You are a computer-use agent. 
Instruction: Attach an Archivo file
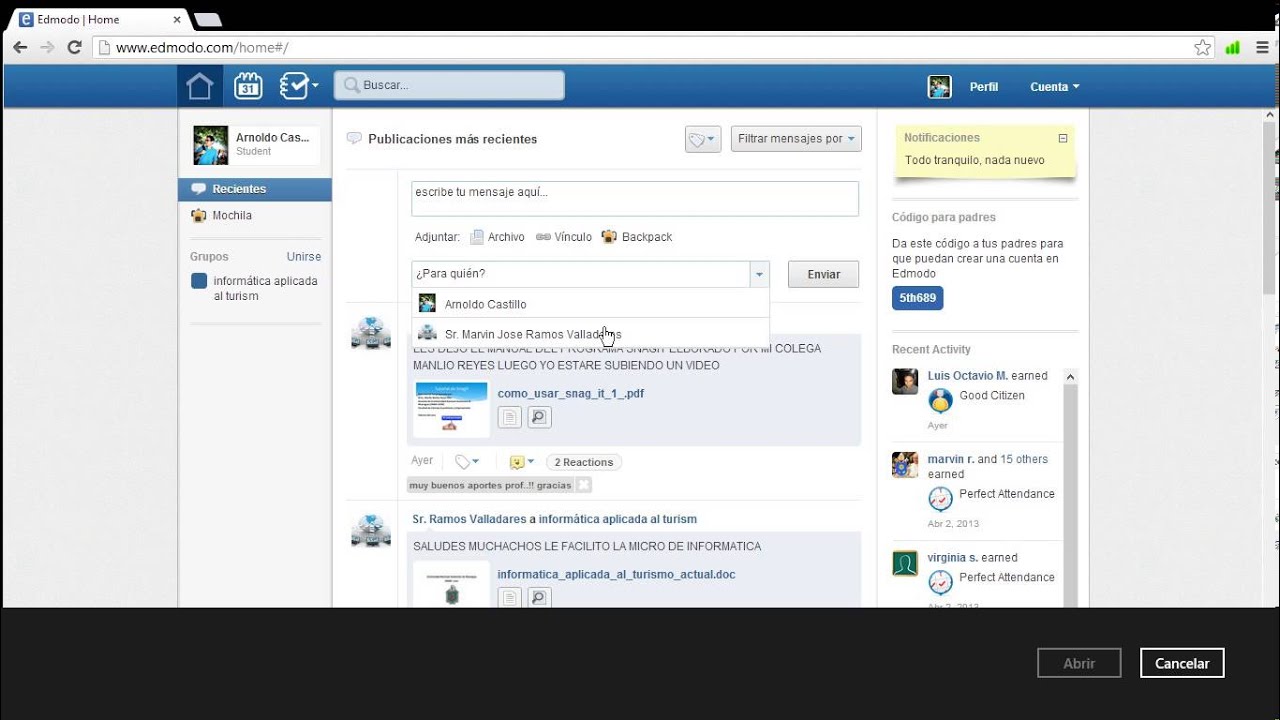[x=497, y=237]
